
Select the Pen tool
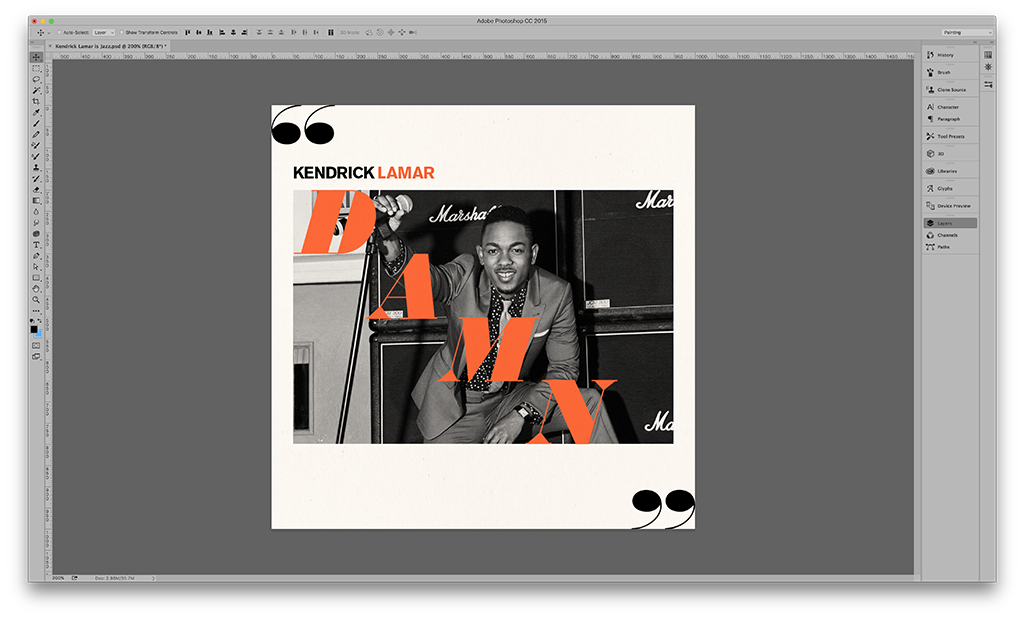[36, 255]
